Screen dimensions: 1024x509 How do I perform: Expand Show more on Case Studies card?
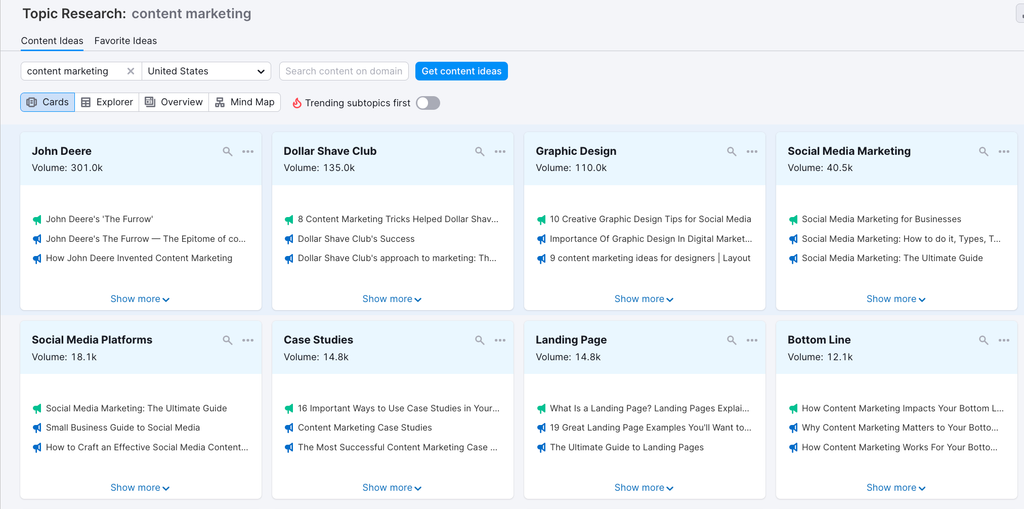392,488
